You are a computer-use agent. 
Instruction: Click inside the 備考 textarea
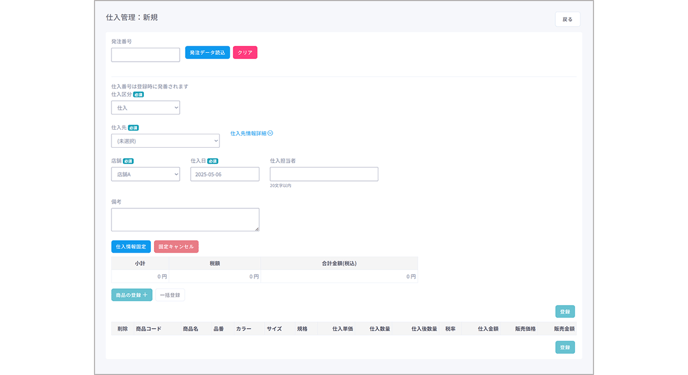(x=185, y=220)
